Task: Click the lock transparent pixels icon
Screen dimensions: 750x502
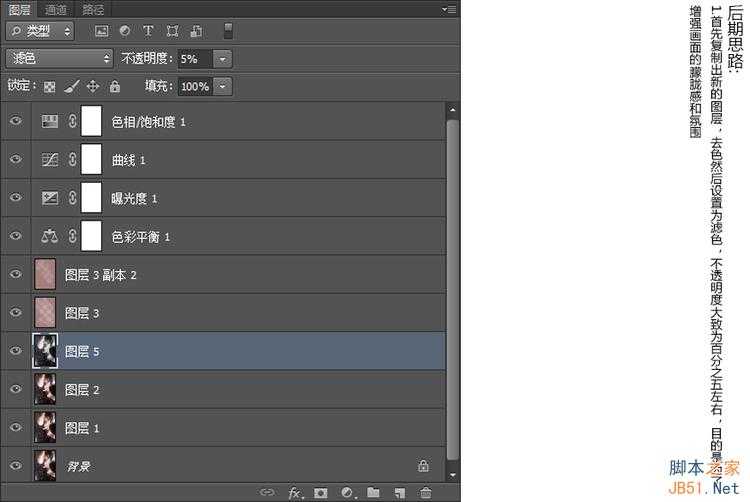Action: [50, 87]
